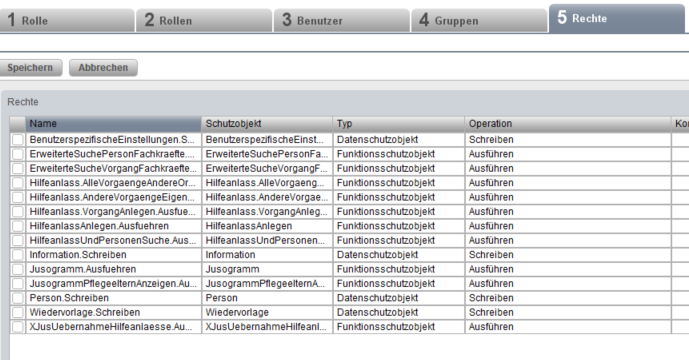Check the Hilfeanlass.AndereVorgaengeEigen row checkbox
Screen dimensions: 689x360
click(18, 197)
